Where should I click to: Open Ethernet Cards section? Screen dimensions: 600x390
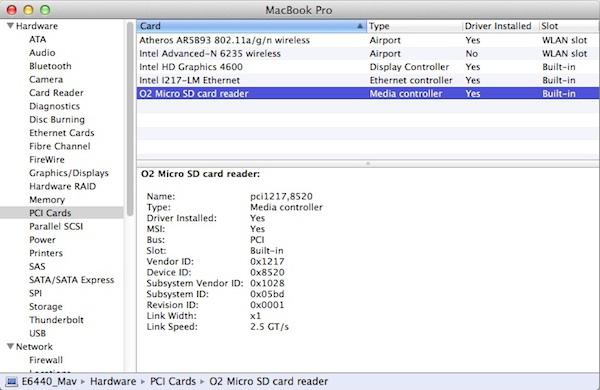coord(62,133)
